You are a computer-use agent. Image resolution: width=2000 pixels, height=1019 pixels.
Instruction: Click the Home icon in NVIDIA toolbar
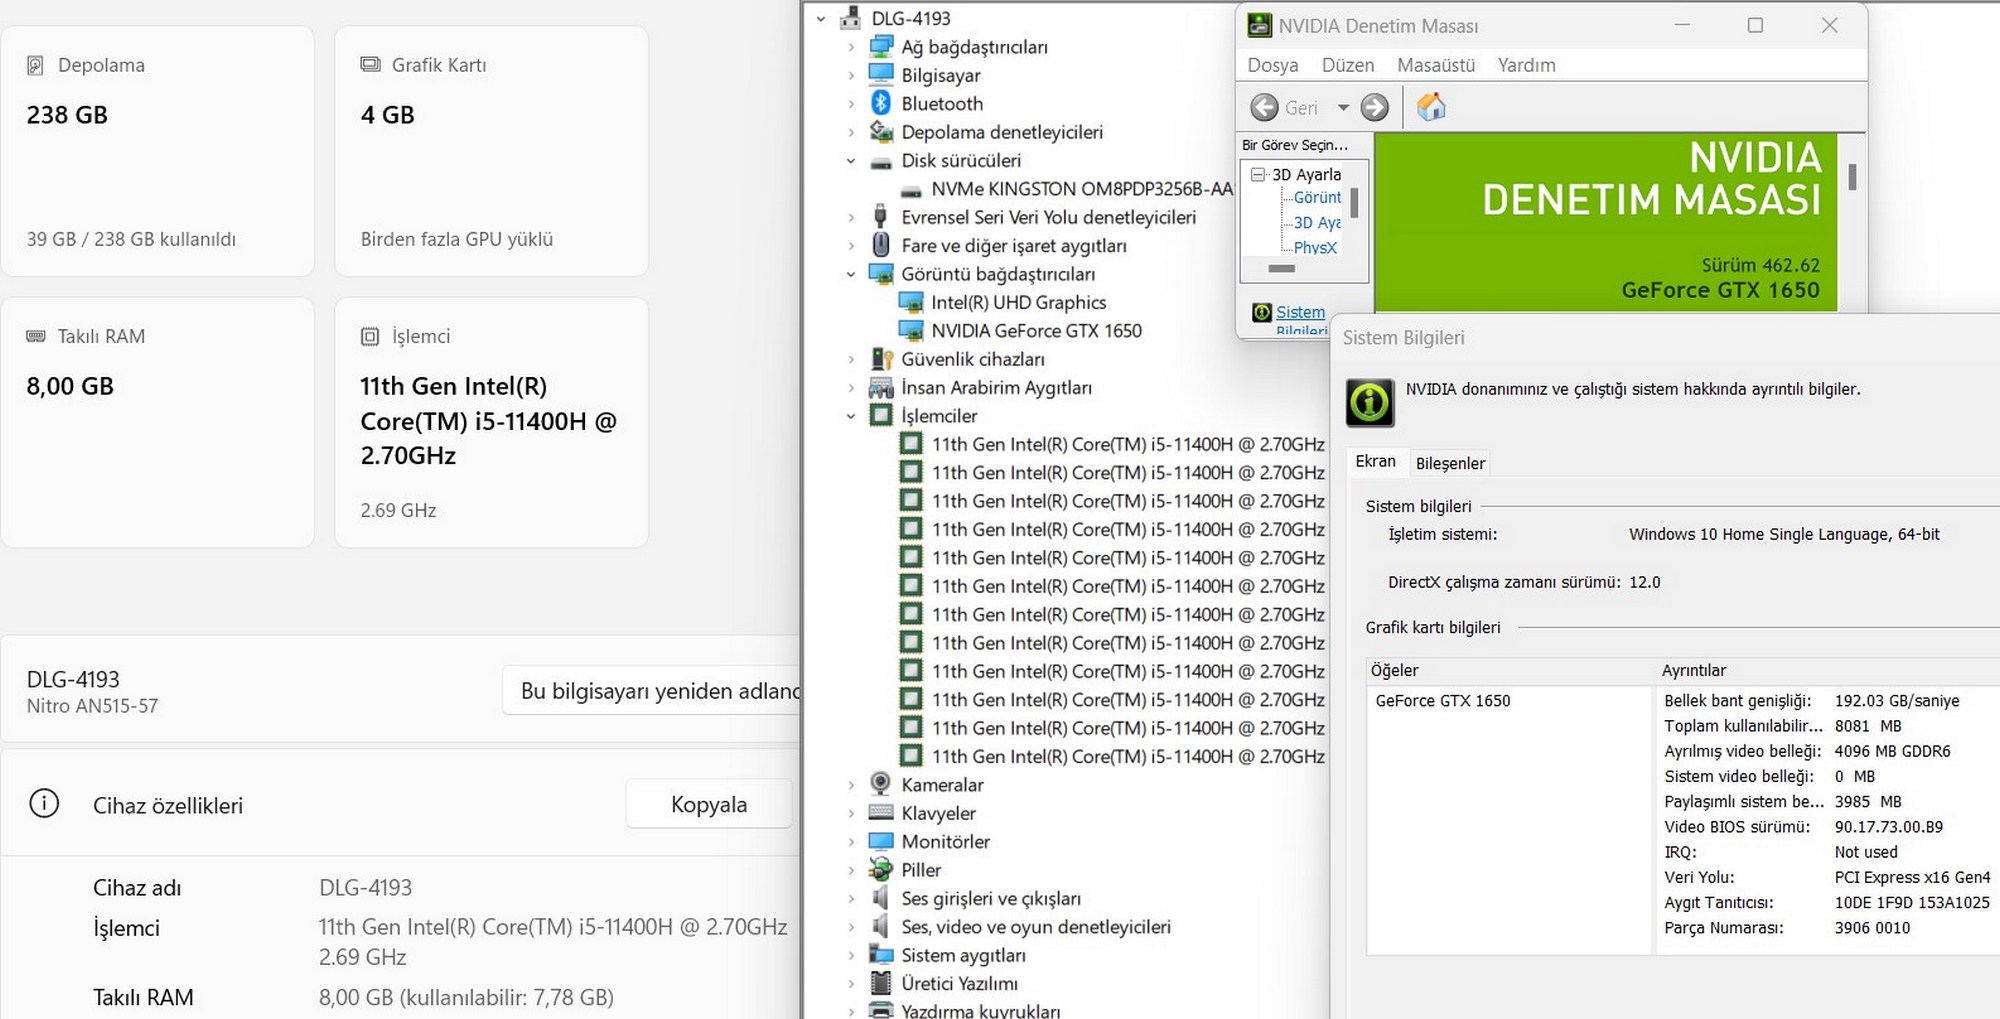pyautogui.click(x=1431, y=107)
